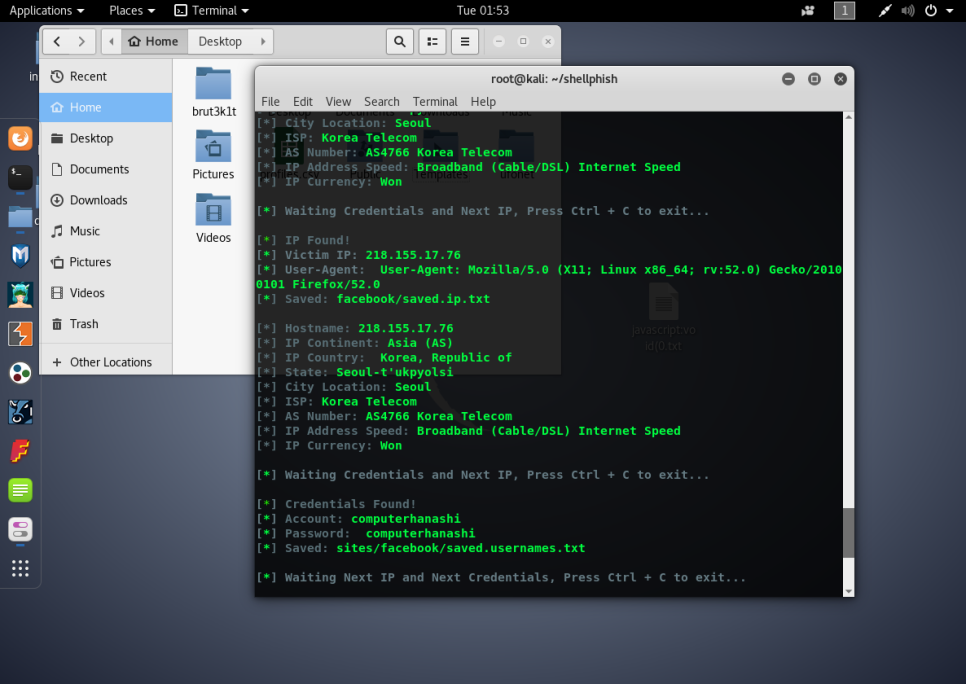
Task: Go back in the file manager
Action: coord(57,41)
